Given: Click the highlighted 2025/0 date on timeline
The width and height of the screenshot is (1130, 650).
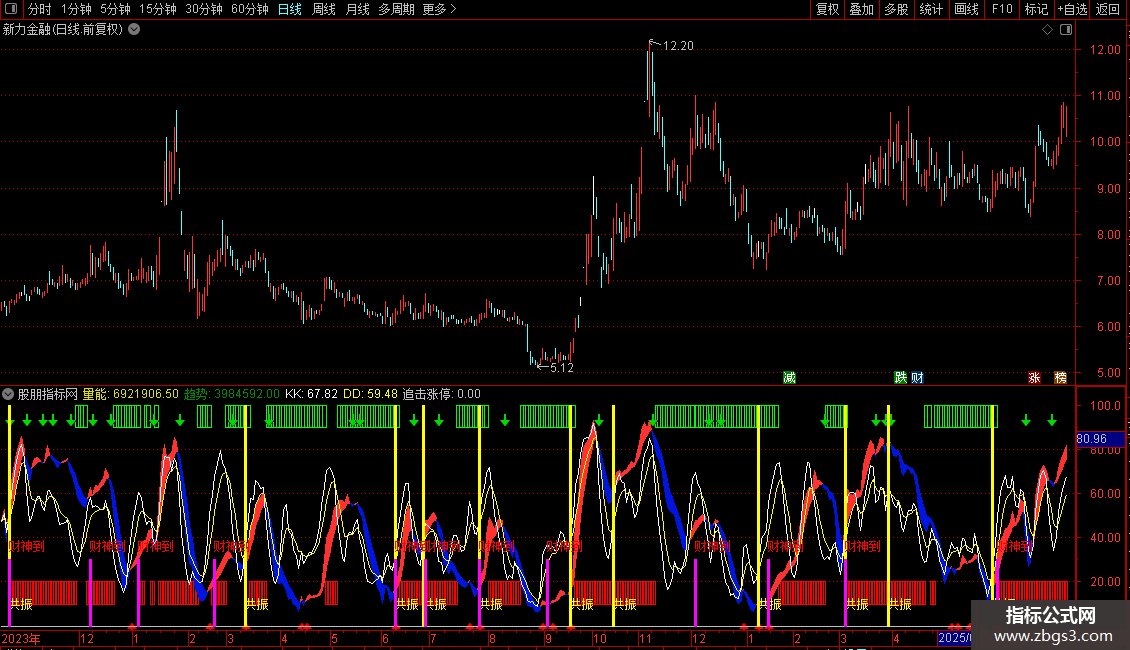Looking at the screenshot, I should click(954, 638).
